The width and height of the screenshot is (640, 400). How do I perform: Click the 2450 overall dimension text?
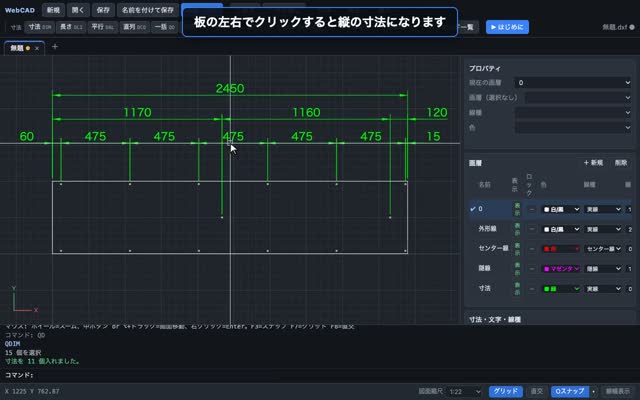pos(230,88)
